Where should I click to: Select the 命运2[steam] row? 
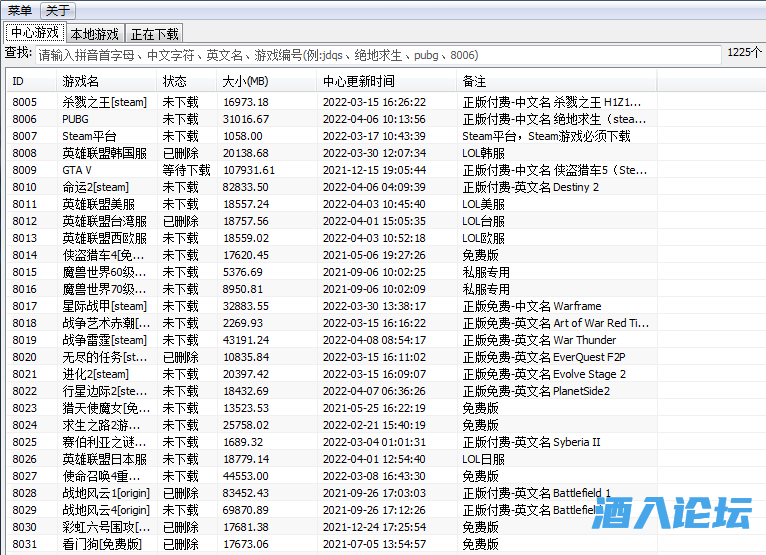332,187
